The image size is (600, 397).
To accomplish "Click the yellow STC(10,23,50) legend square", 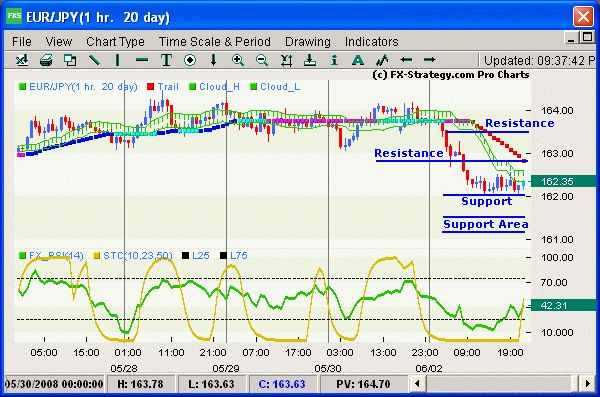I will (x=97, y=255).
